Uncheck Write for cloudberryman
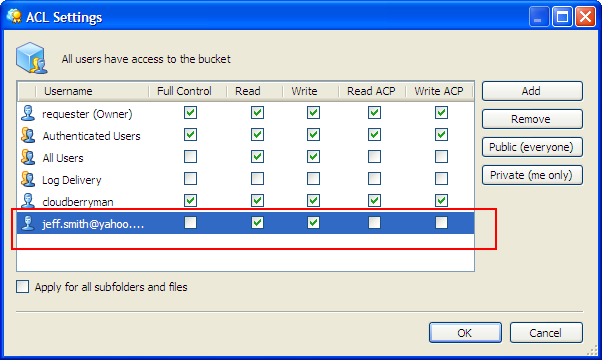602x360 pixels. click(313, 200)
